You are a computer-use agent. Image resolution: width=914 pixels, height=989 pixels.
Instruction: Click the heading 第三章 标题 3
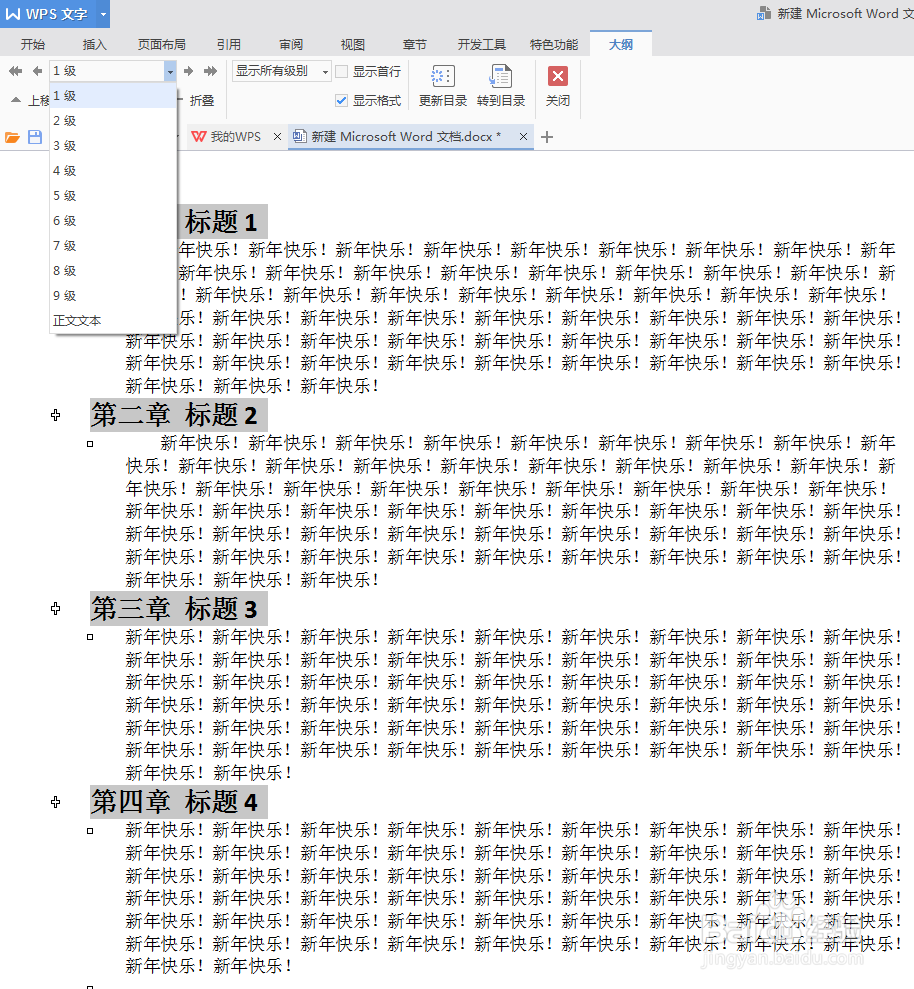[179, 609]
